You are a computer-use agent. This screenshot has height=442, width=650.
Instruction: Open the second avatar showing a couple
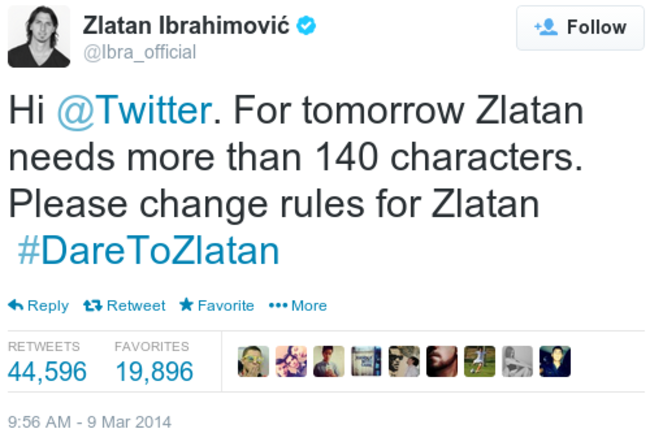pos(291,362)
